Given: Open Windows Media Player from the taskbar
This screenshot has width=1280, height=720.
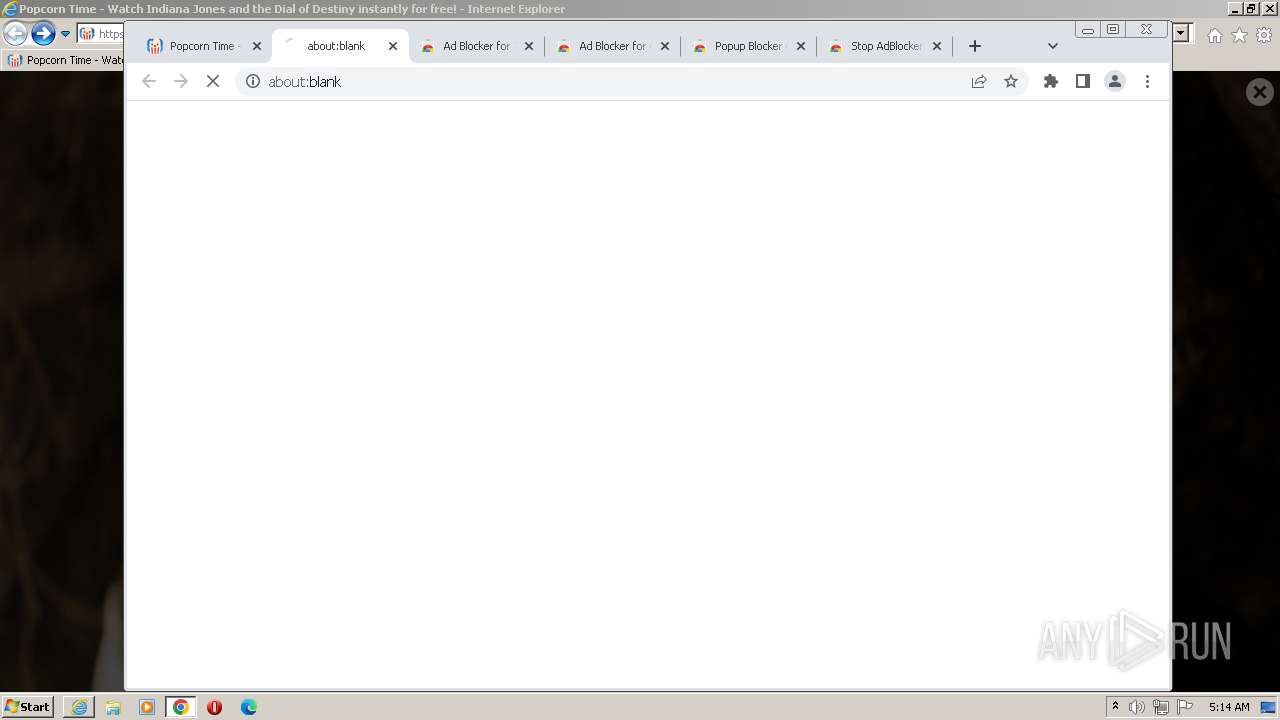Looking at the screenshot, I should pyautogui.click(x=147, y=707).
